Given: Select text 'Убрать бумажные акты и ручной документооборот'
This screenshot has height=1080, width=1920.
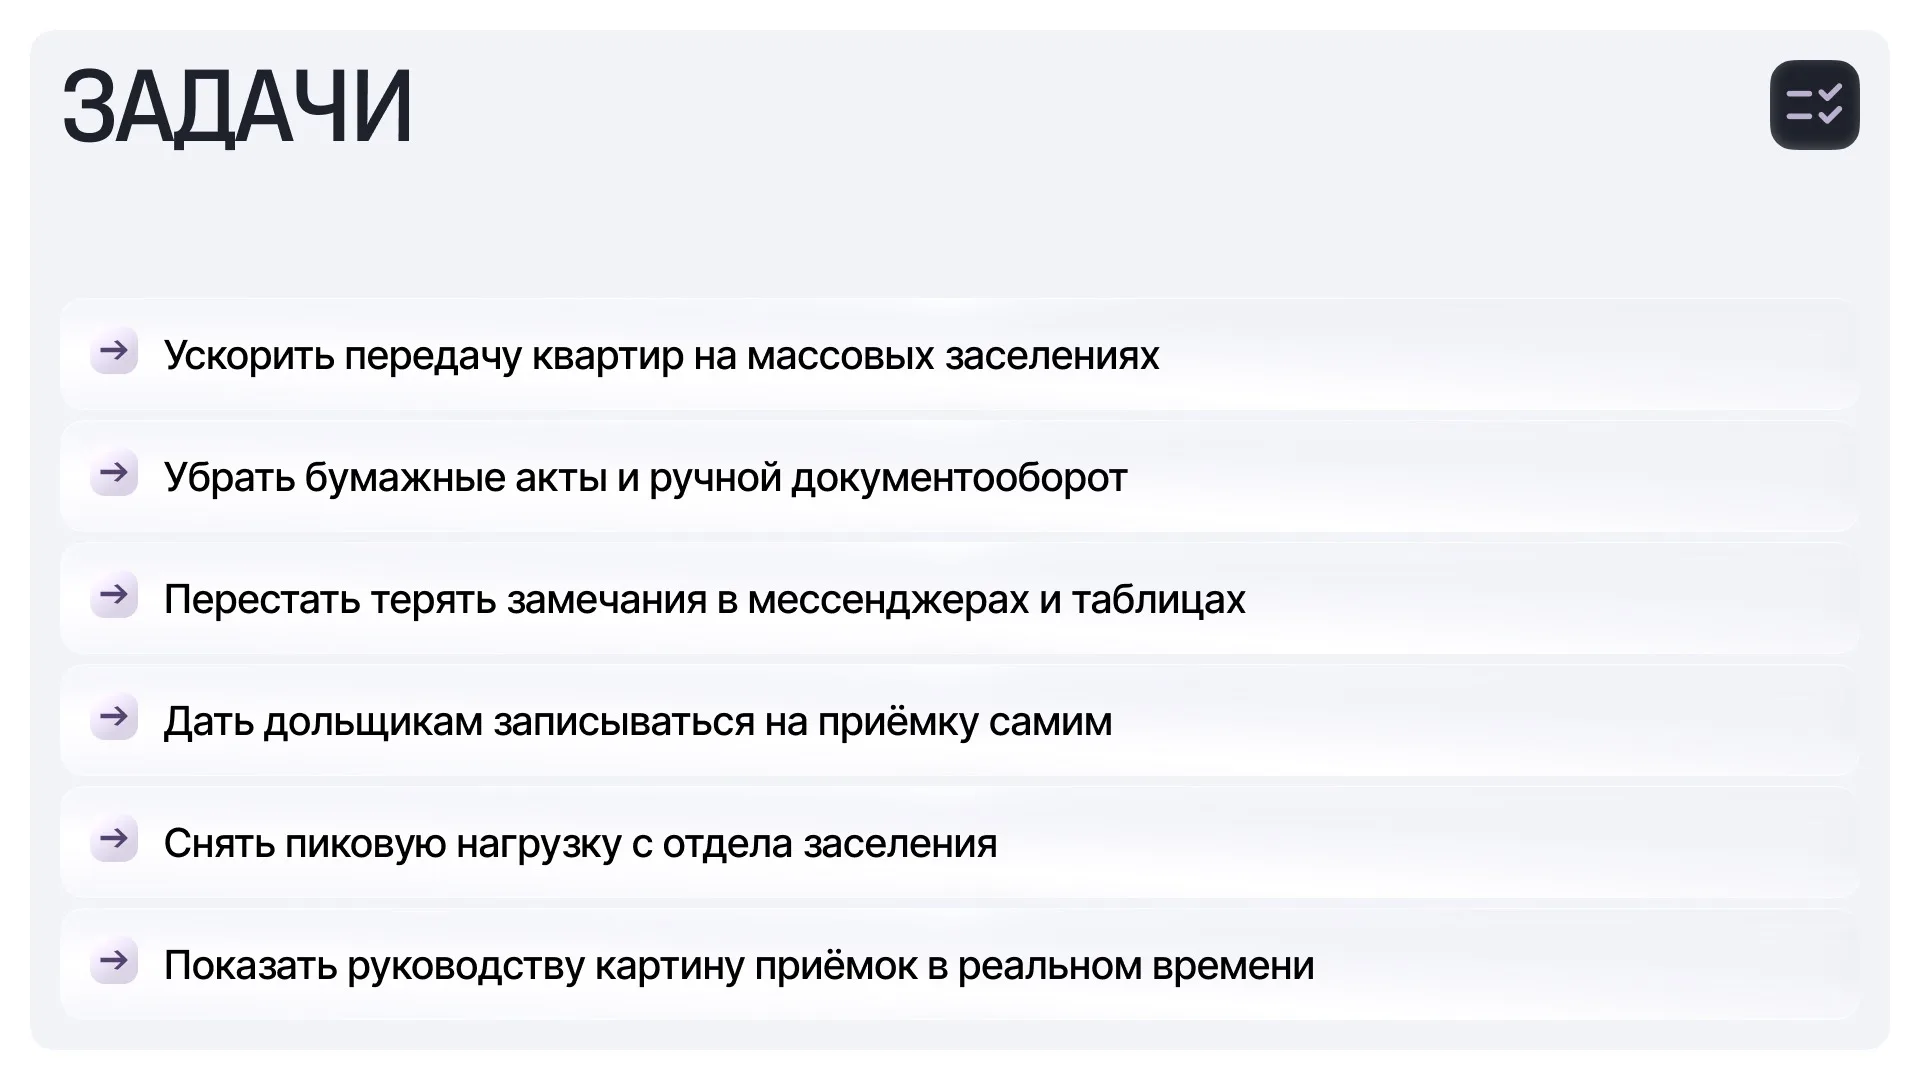Looking at the screenshot, I should coord(645,478).
